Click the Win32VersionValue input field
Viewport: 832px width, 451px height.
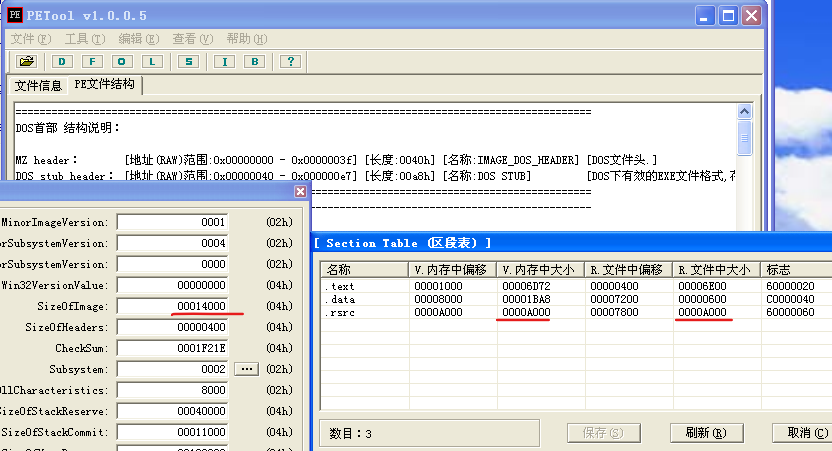point(172,285)
